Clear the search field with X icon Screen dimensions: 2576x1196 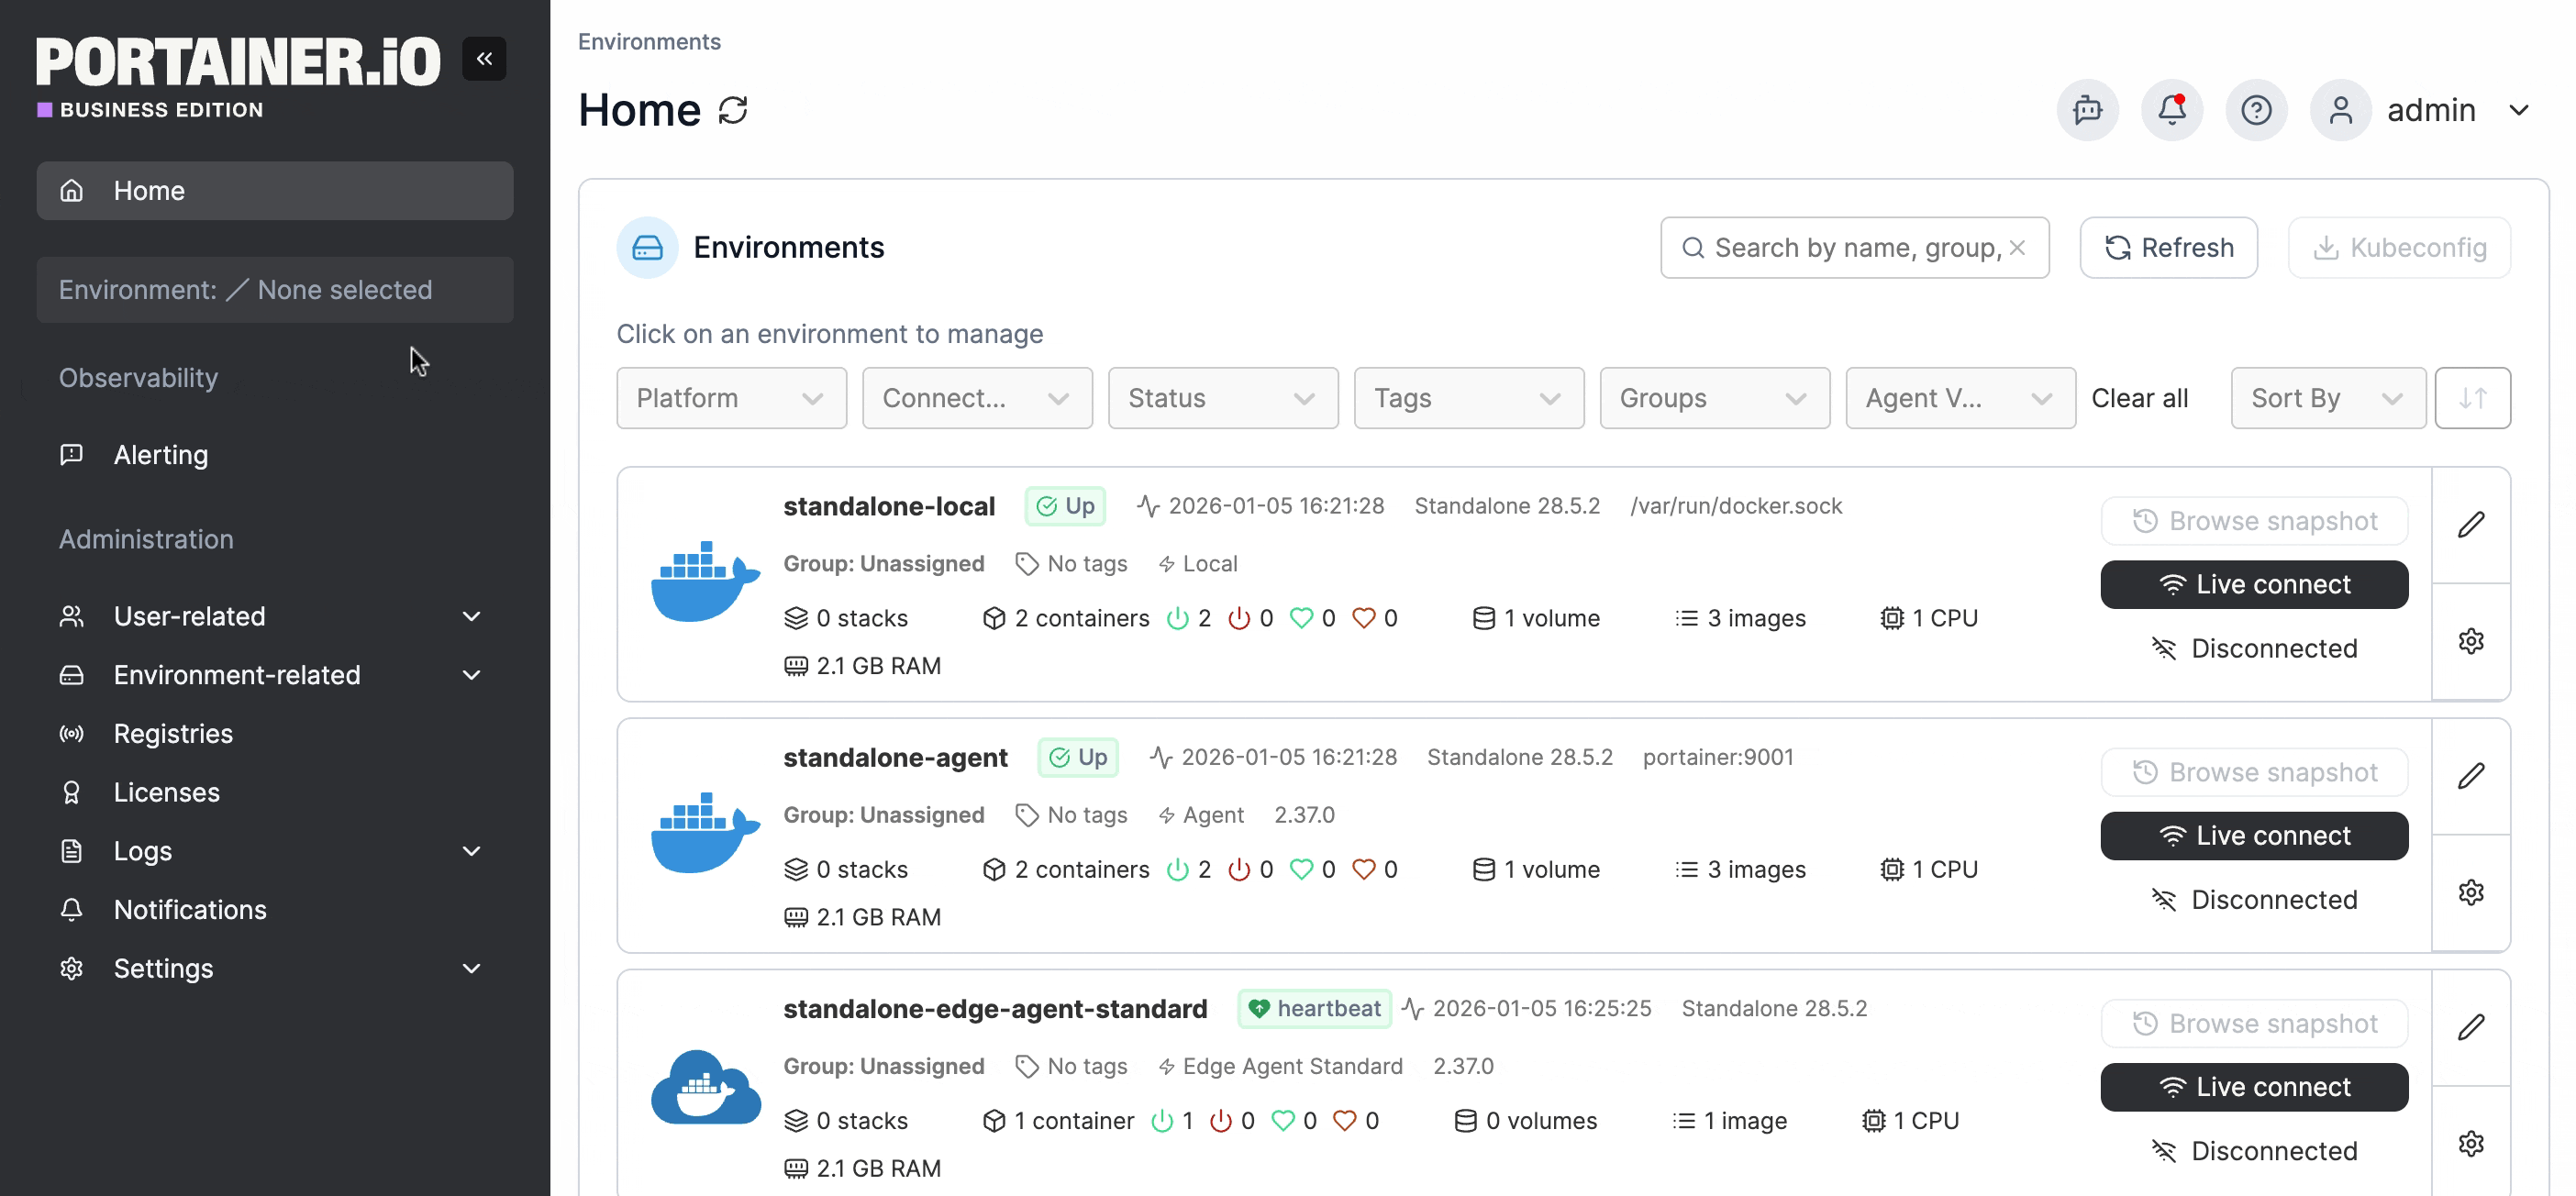pyautogui.click(x=2018, y=247)
